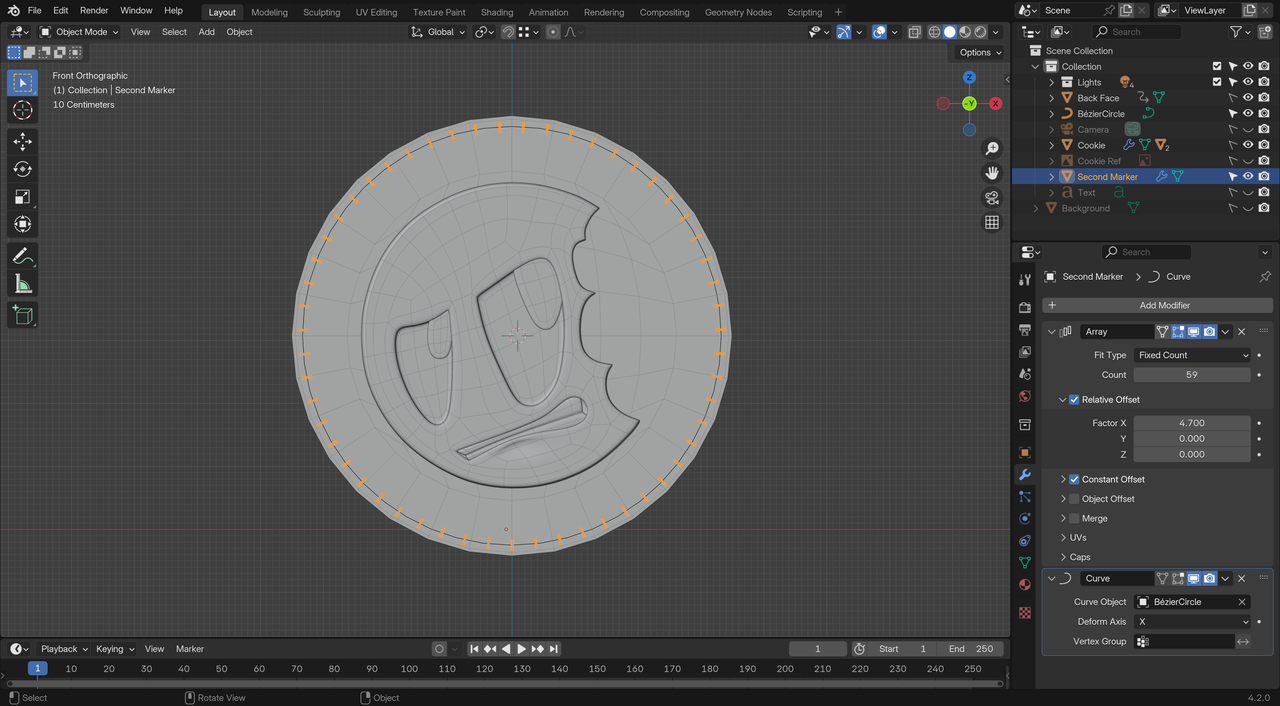Toggle camera view icon in viewport
1280x706 pixels.
(992, 198)
